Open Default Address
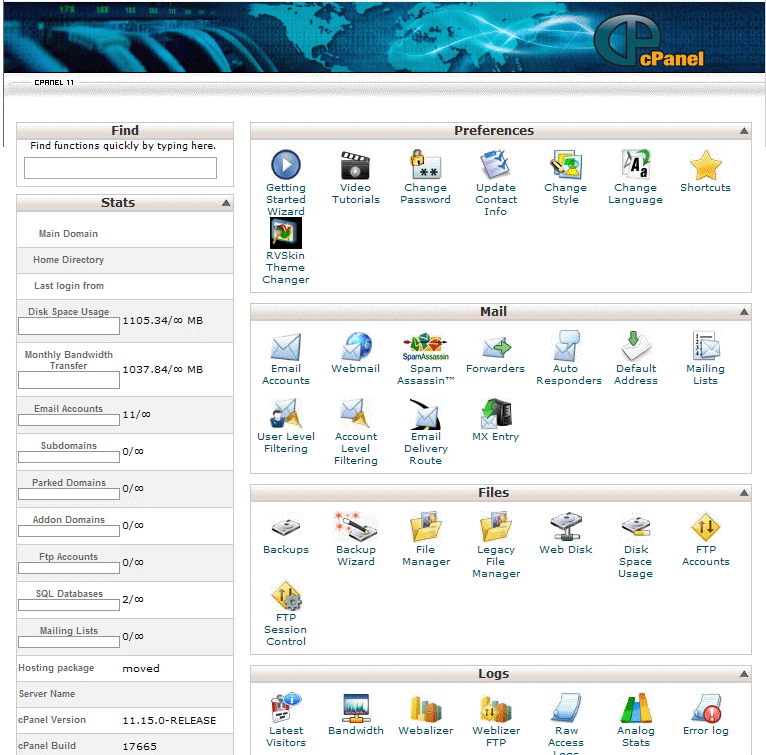This screenshot has width=766, height=755. tap(636, 358)
